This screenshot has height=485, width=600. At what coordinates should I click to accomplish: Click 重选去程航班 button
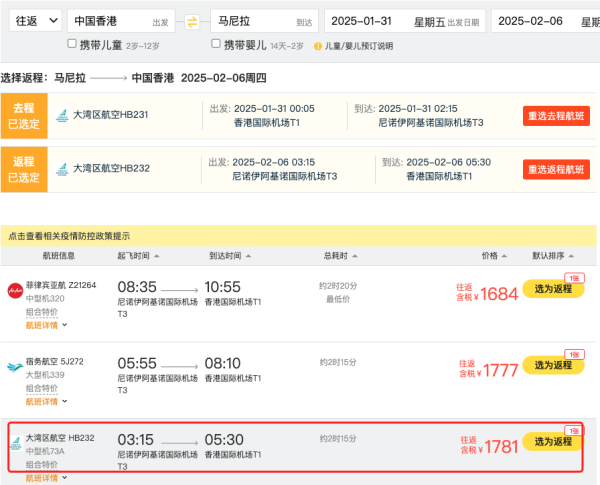tap(556, 116)
